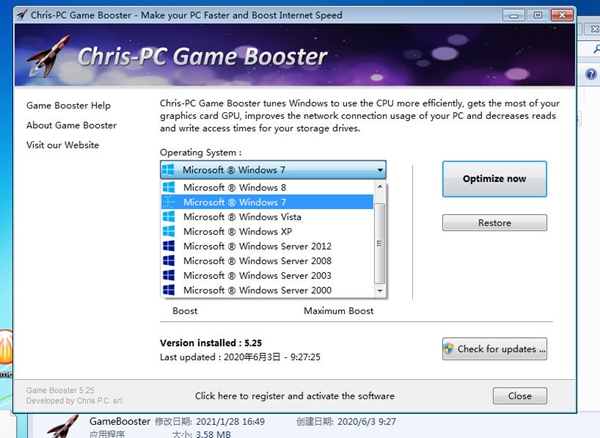Click GameBooster rocket file icon in Explorer
The height and width of the screenshot is (438, 600).
62,426
